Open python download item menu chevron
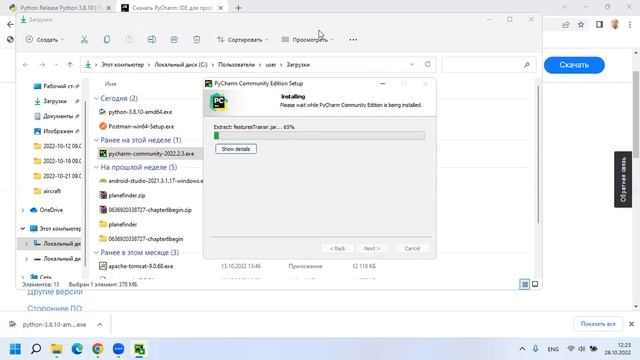 pos(100,324)
